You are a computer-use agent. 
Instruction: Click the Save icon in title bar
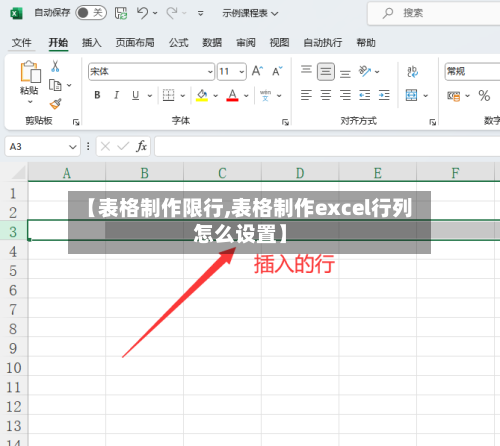(x=121, y=13)
